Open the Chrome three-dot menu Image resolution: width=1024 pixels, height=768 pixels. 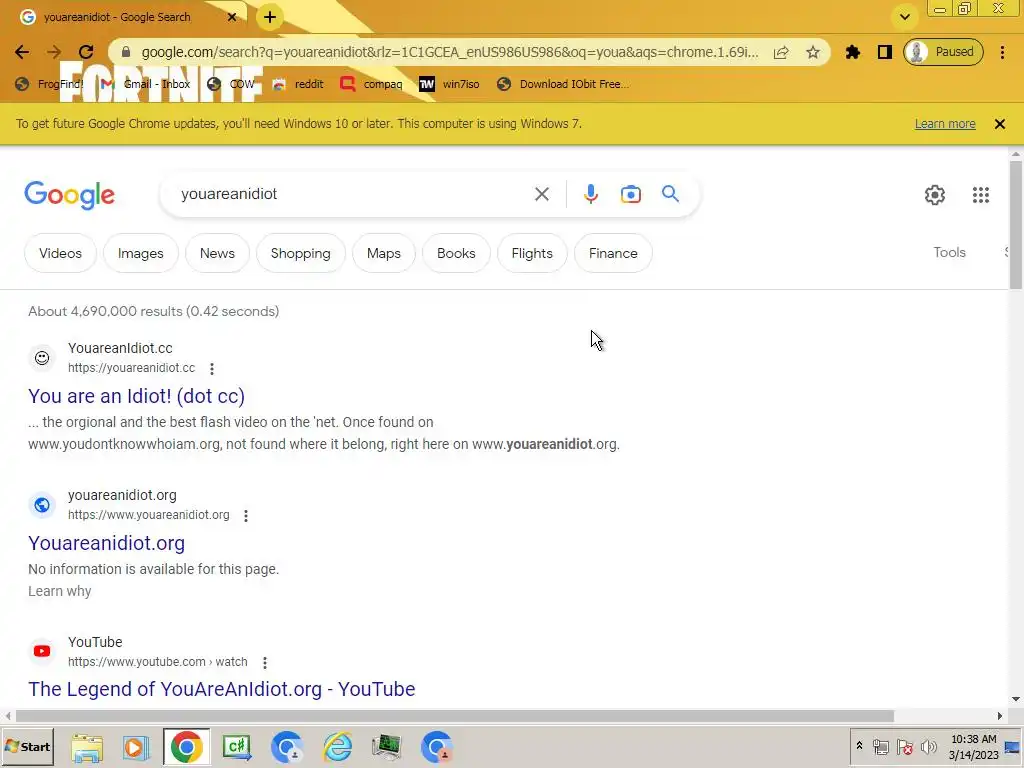(x=1002, y=52)
